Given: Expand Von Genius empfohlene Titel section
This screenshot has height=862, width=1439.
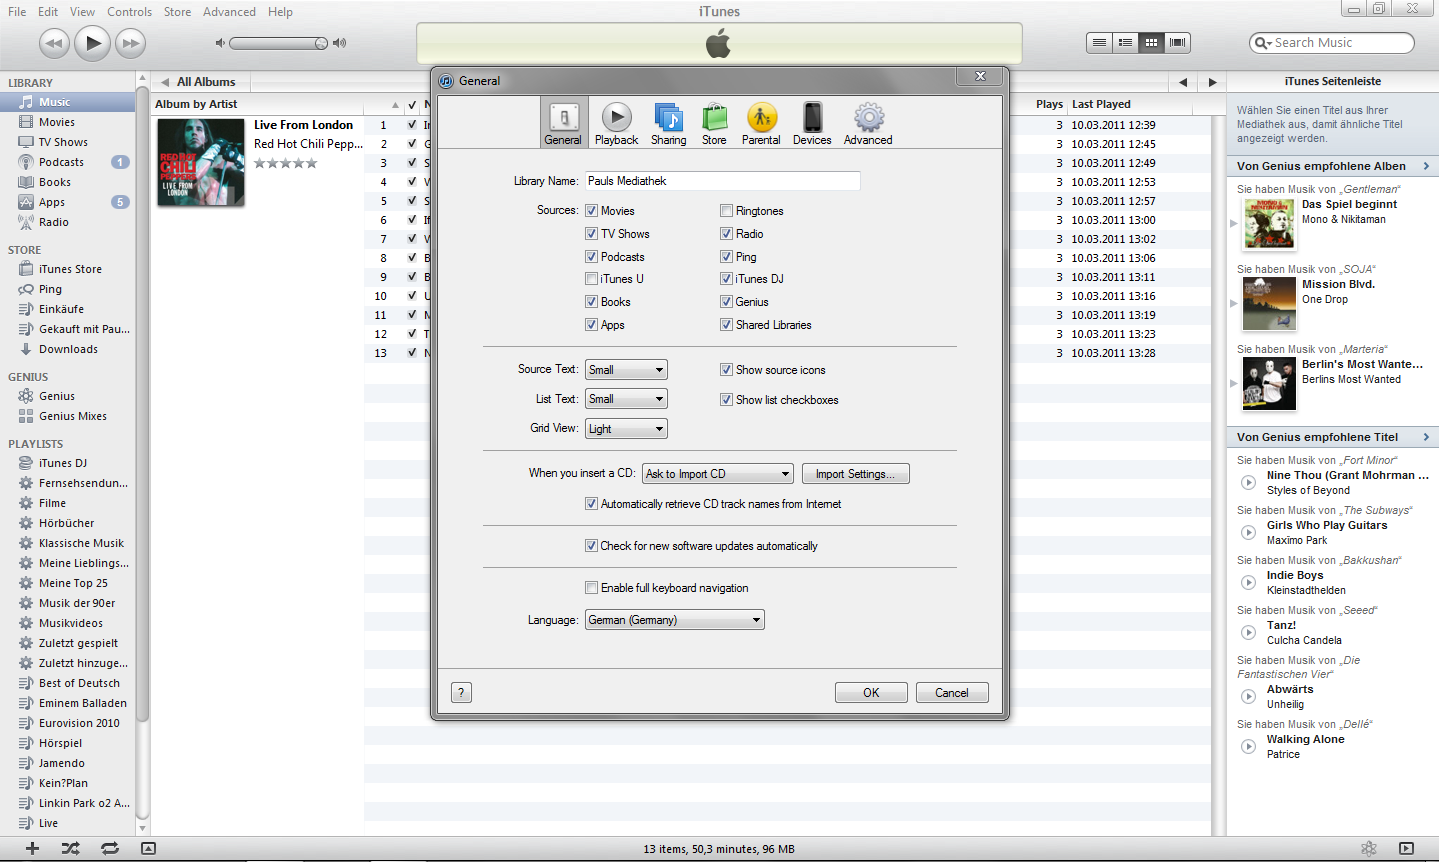Looking at the screenshot, I should pyautogui.click(x=1426, y=437).
